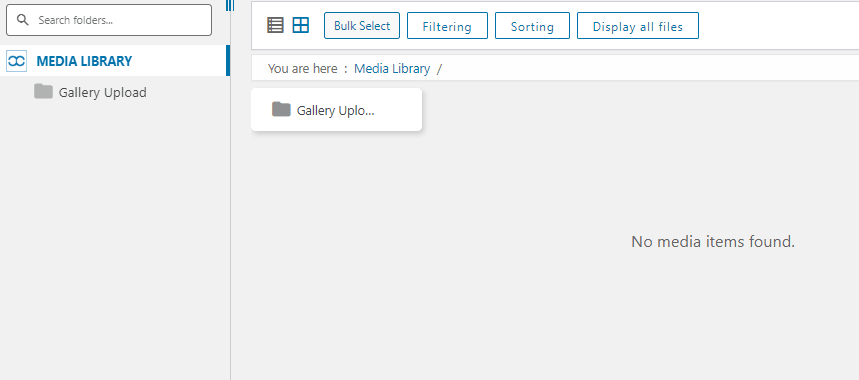Select Gallery Upload label in folder tree
This screenshot has height=380, width=859.
102,93
